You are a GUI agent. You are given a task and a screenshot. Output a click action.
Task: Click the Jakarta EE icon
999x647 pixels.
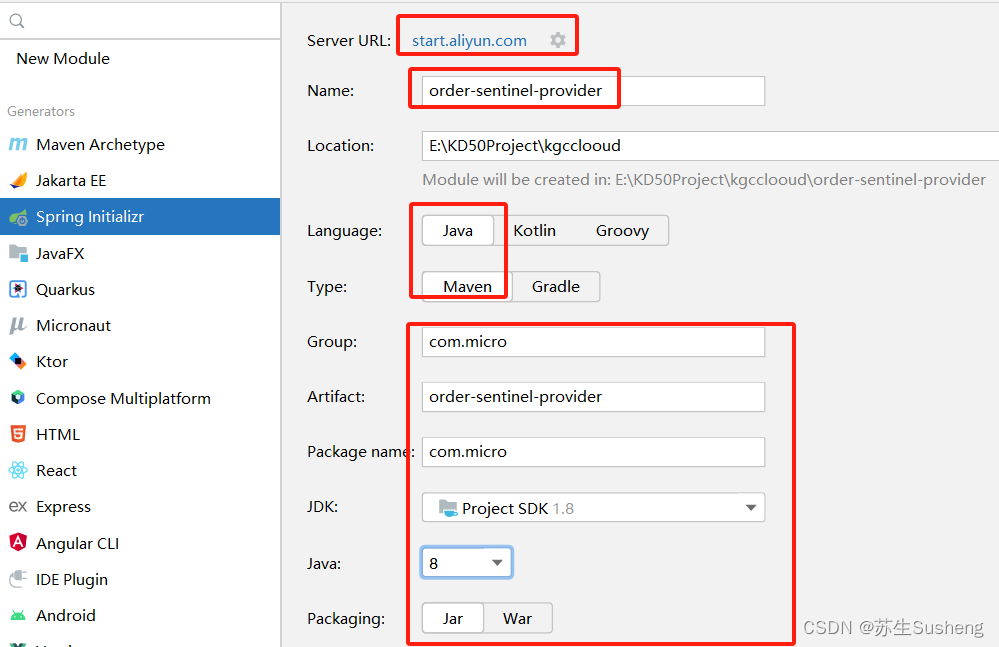coord(18,181)
